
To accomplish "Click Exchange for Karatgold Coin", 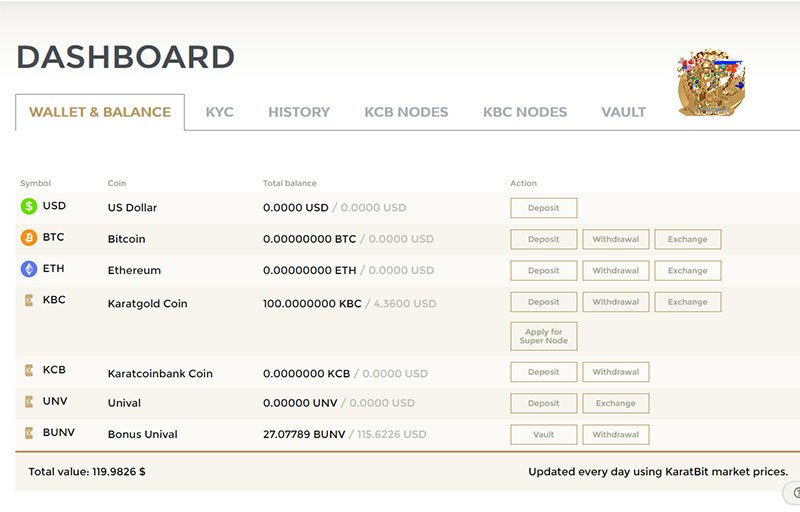I will coord(688,302).
